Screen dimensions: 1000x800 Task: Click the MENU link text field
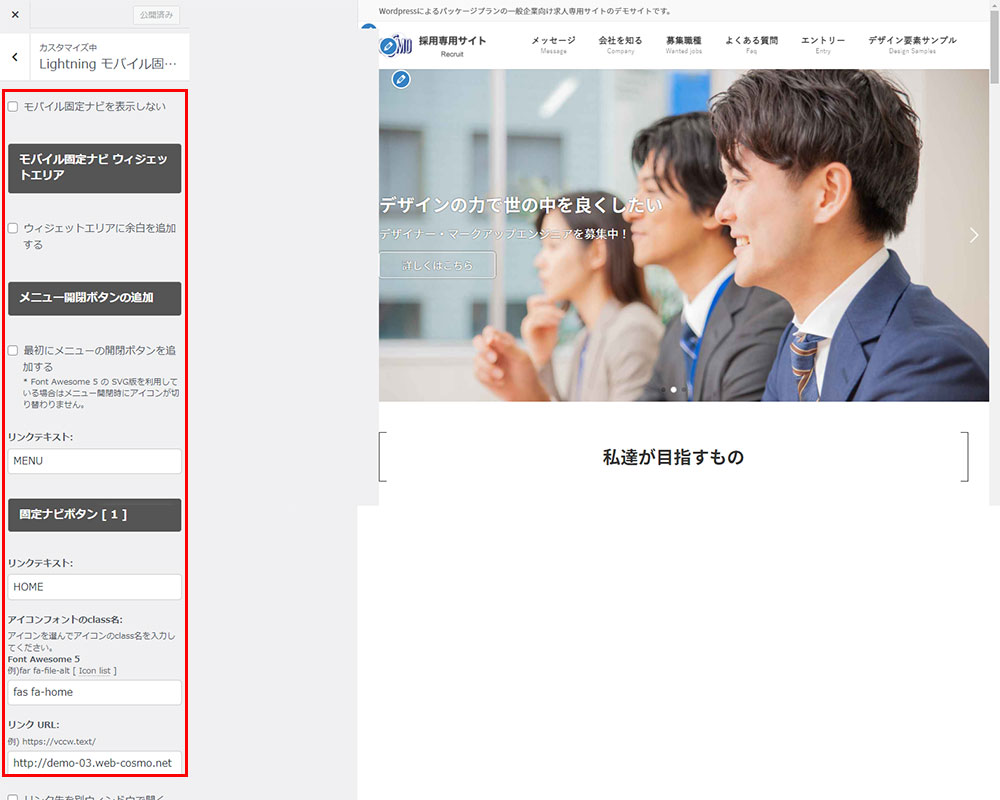95,461
